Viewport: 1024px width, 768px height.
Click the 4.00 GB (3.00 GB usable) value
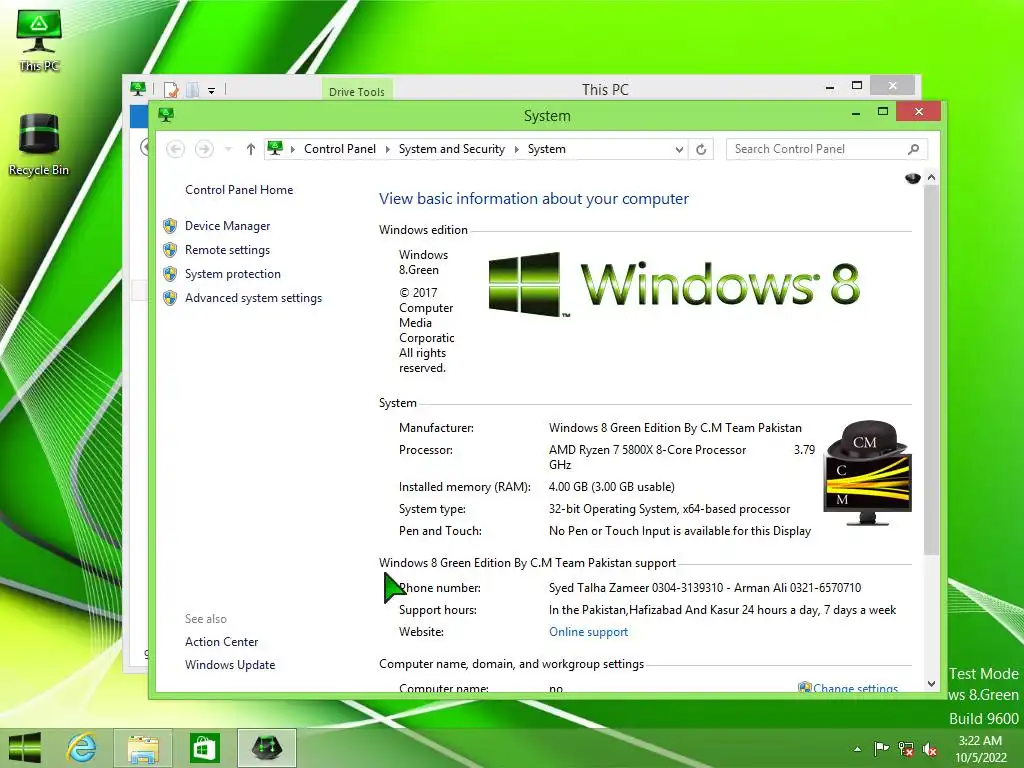click(x=612, y=487)
